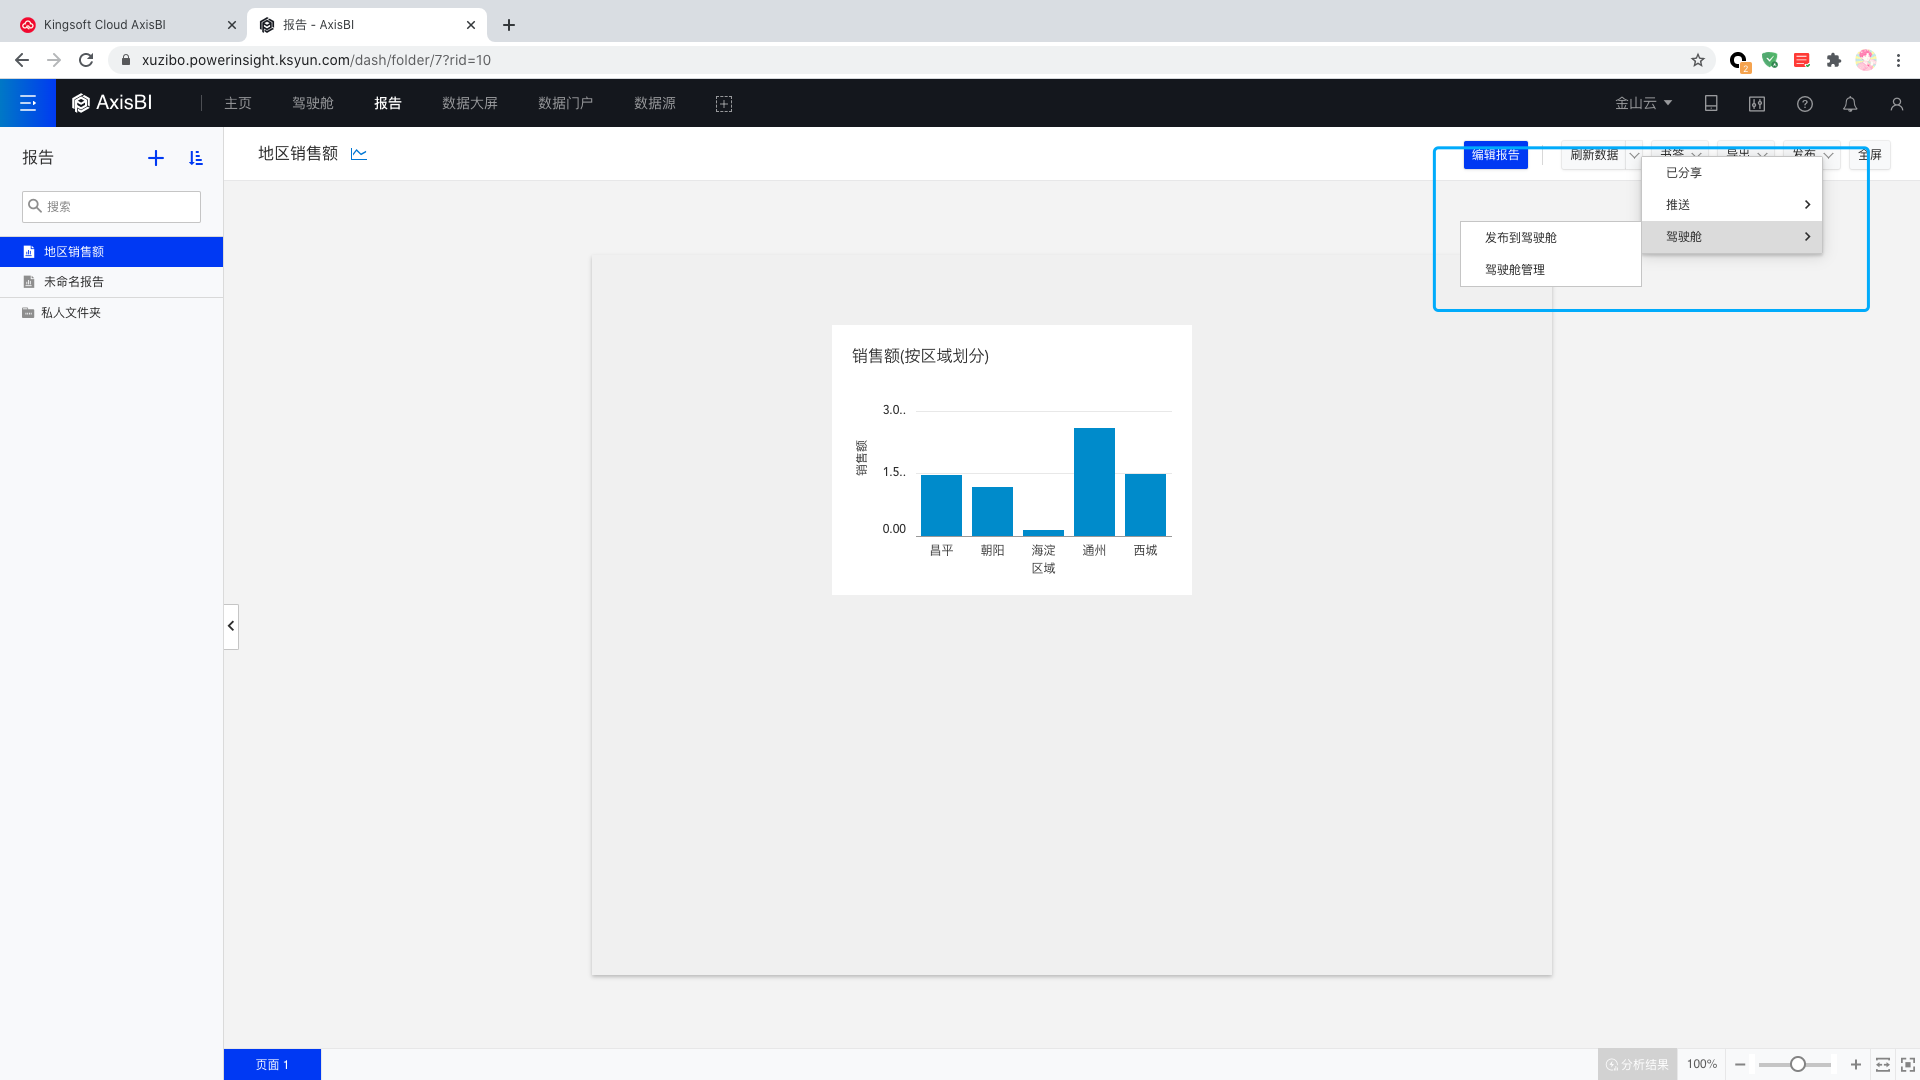Expand the 金山云 account dropdown

pos(1643,103)
